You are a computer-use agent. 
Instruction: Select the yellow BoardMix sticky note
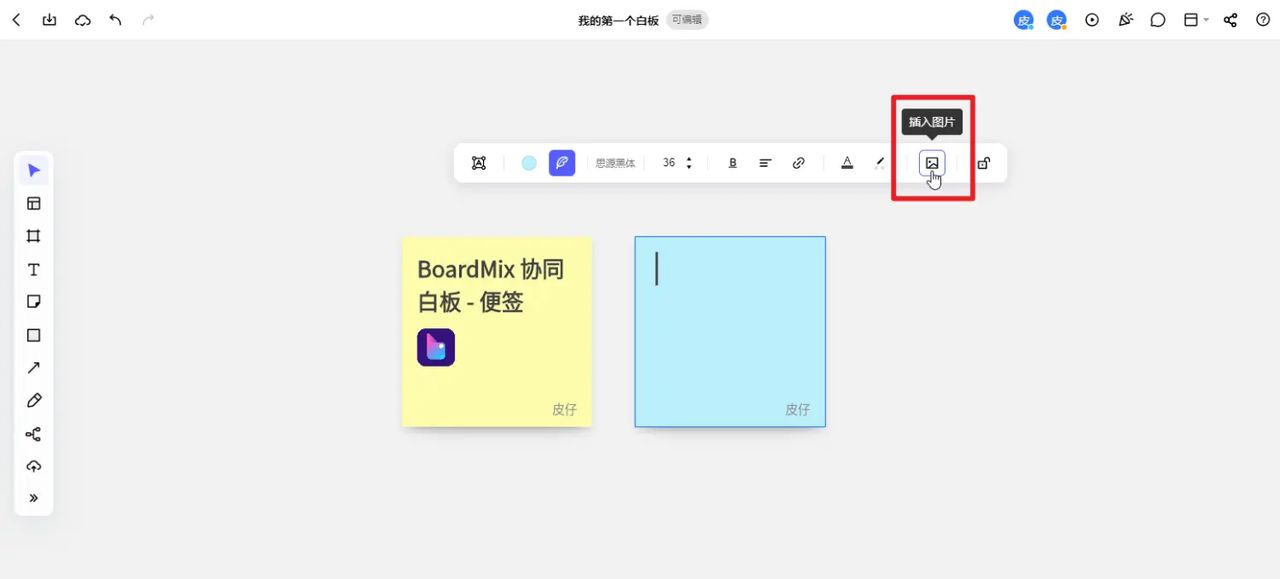(497, 332)
